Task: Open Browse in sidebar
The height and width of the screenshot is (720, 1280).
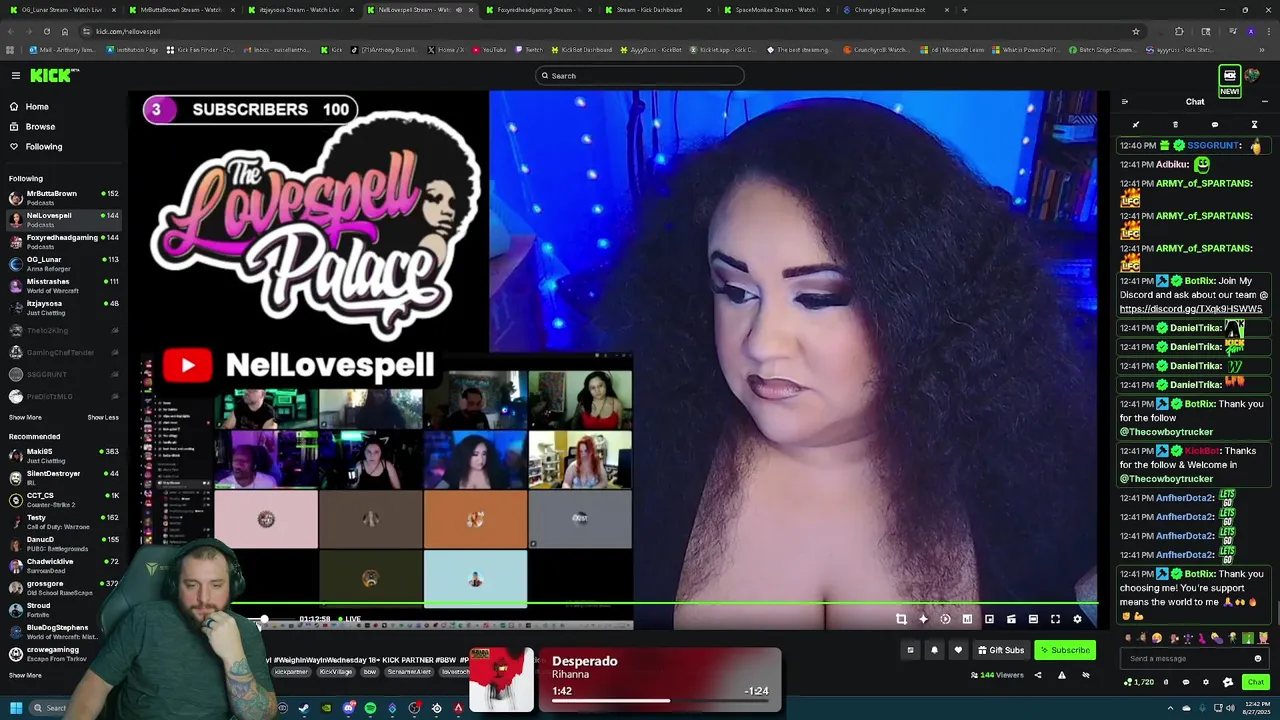Action: click(x=40, y=126)
